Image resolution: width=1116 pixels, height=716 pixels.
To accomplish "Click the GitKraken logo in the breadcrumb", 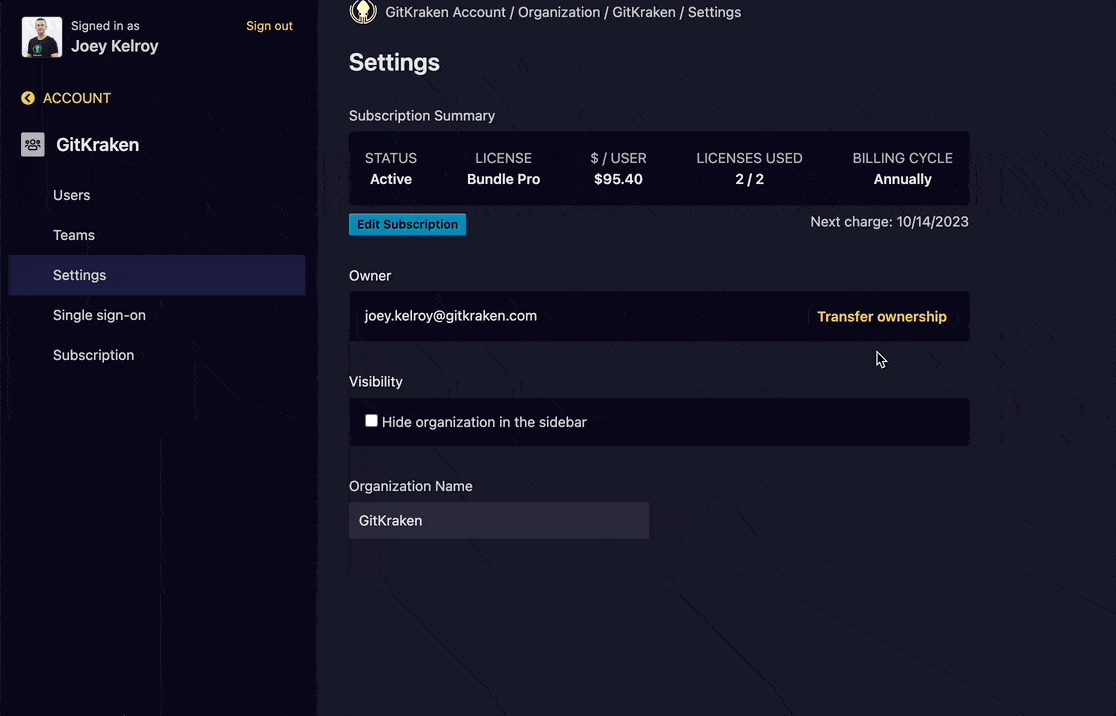I will [x=362, y=12].
